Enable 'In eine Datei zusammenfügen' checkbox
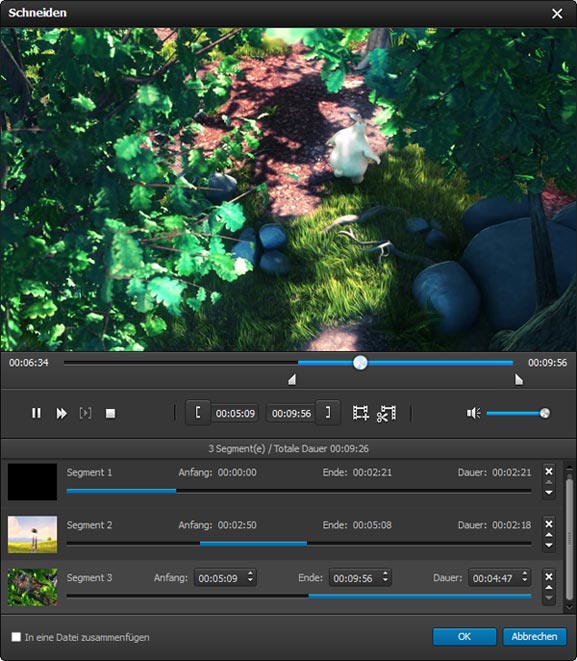 click(16, 637)
